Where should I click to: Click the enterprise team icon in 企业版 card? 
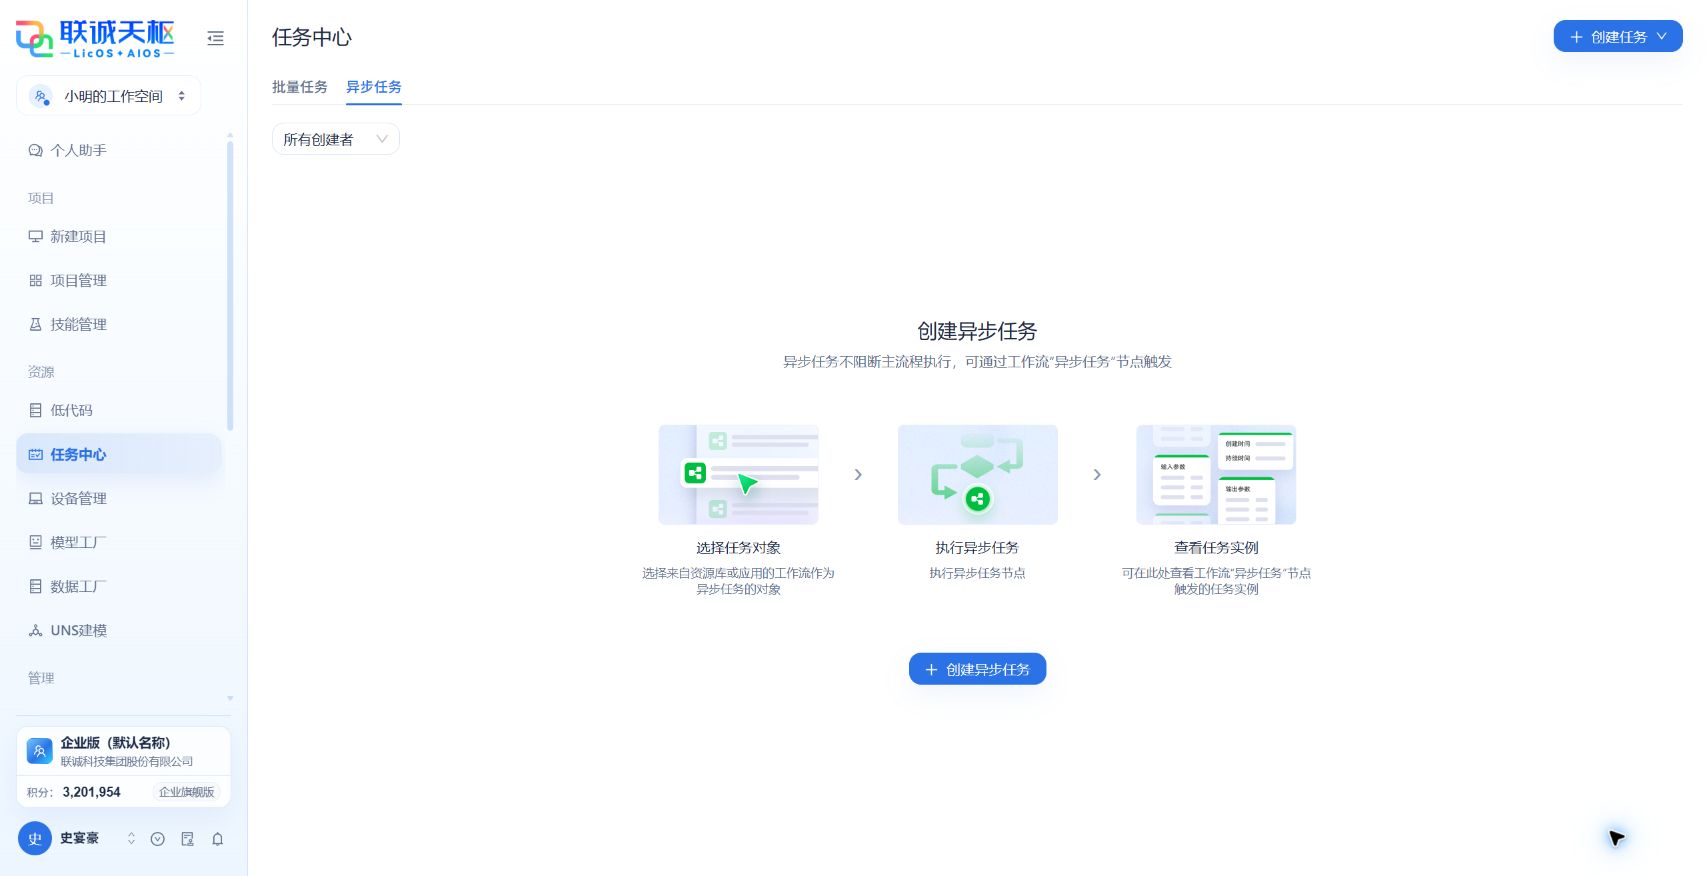[x=39, y=751]
